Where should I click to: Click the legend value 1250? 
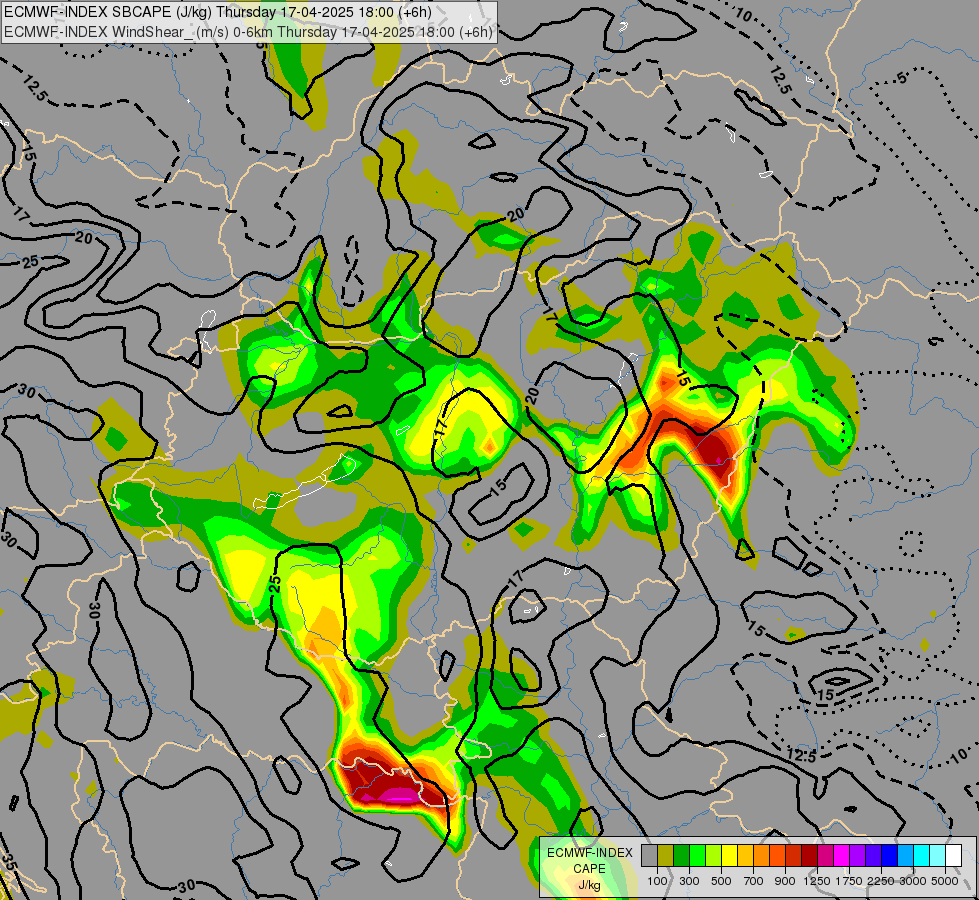tap(817, 881)
